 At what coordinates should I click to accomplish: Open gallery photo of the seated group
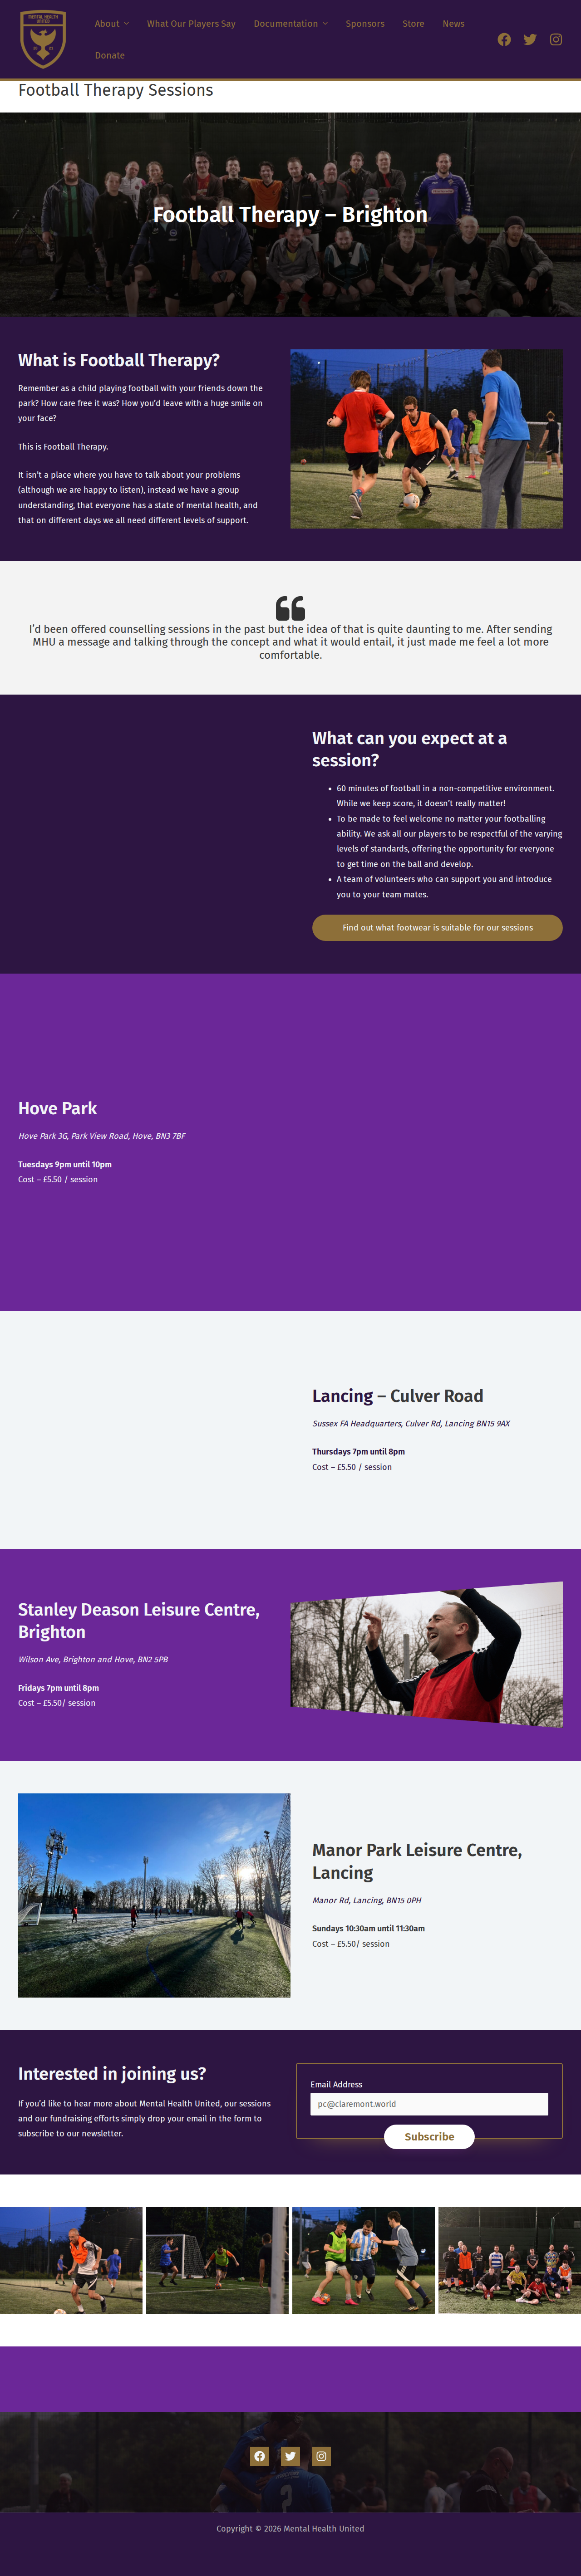point(510,2260)
